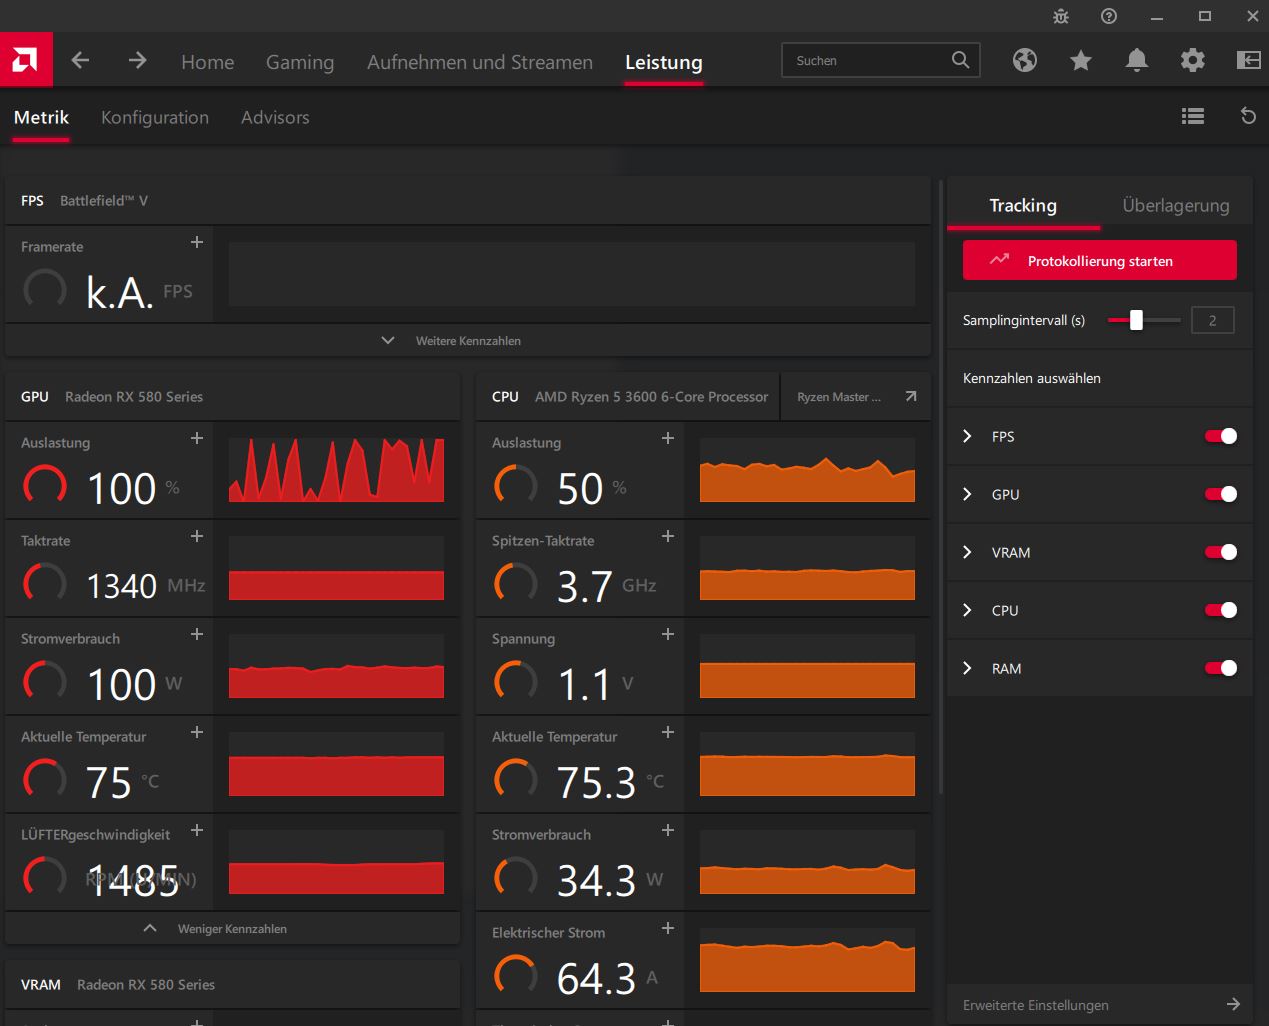Switch to list view icon
This screenshot has width=1269, height=1026.
(x=1193, y=116)
